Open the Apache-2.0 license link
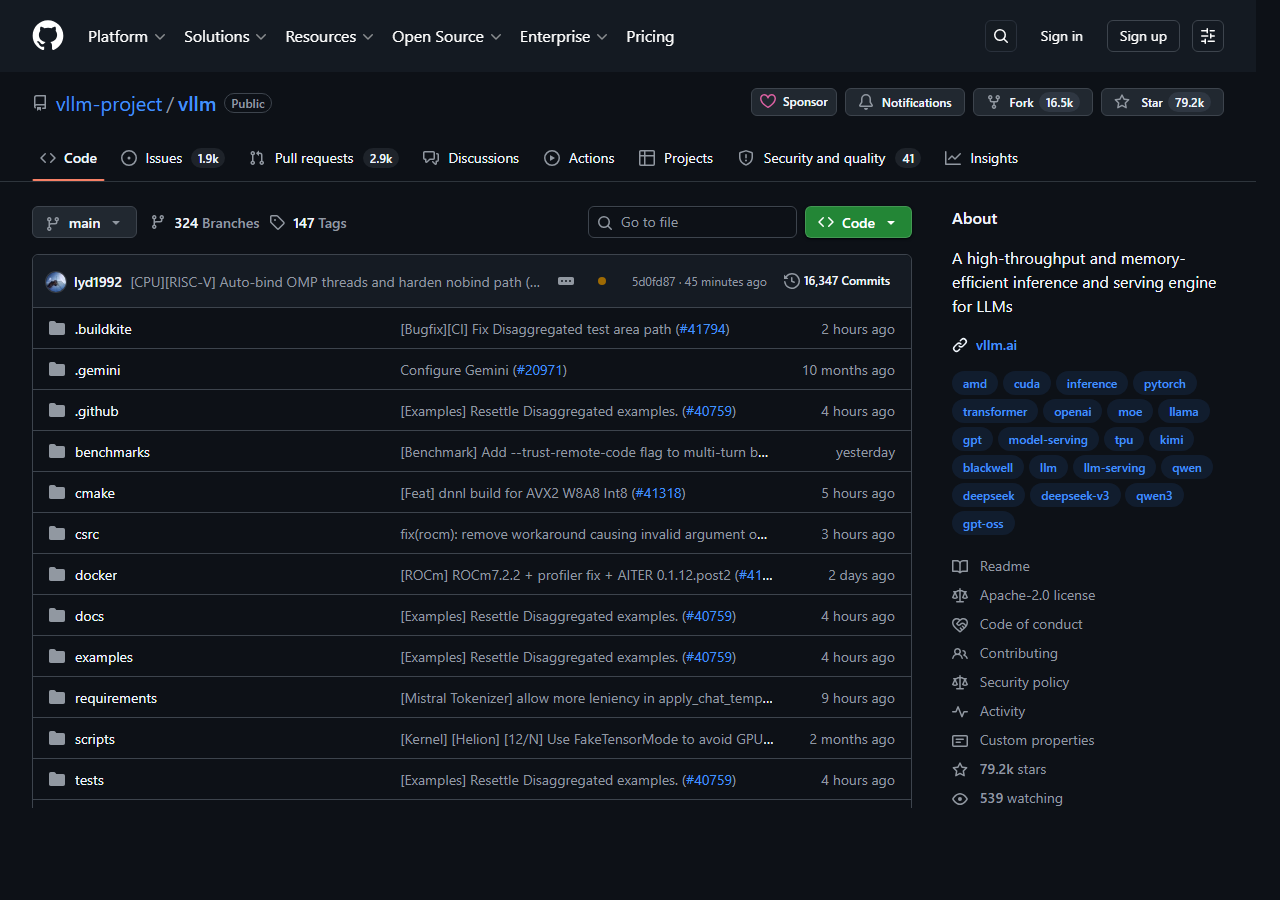Viewport: 1280px width, 900px height. pos(1024,595)
